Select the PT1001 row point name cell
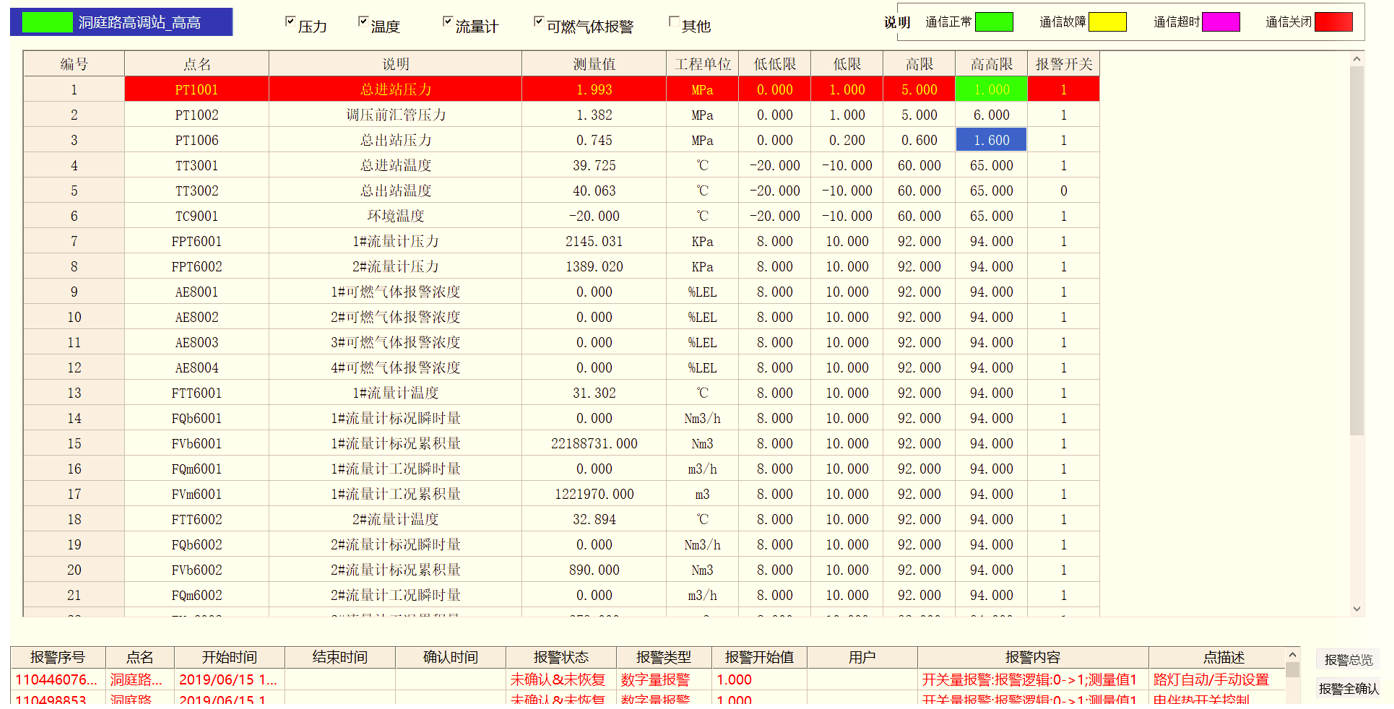The image size is (1394, 709). pyautogui.click(x=196, y=89)
